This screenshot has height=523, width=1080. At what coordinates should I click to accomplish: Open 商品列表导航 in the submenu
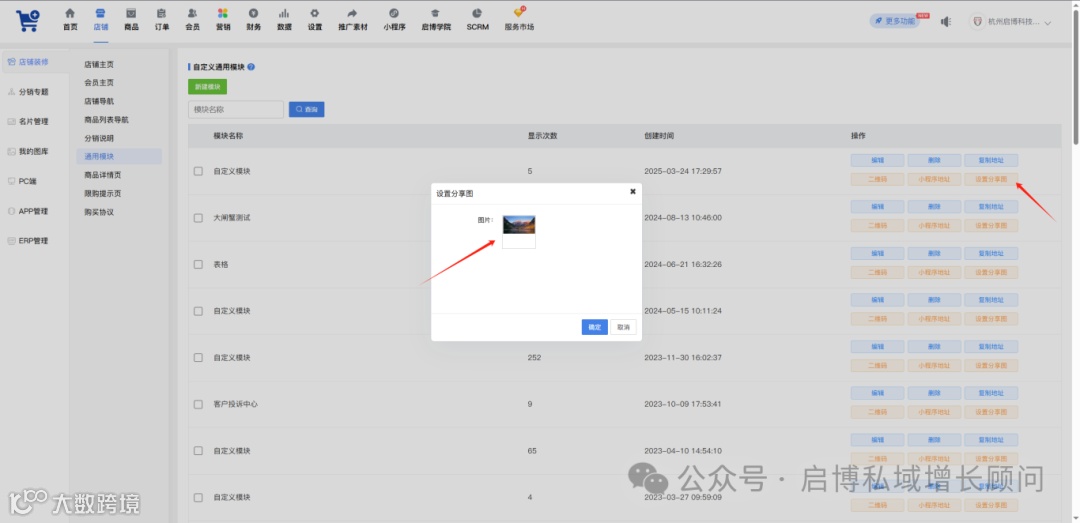click(x=106, y=120)
